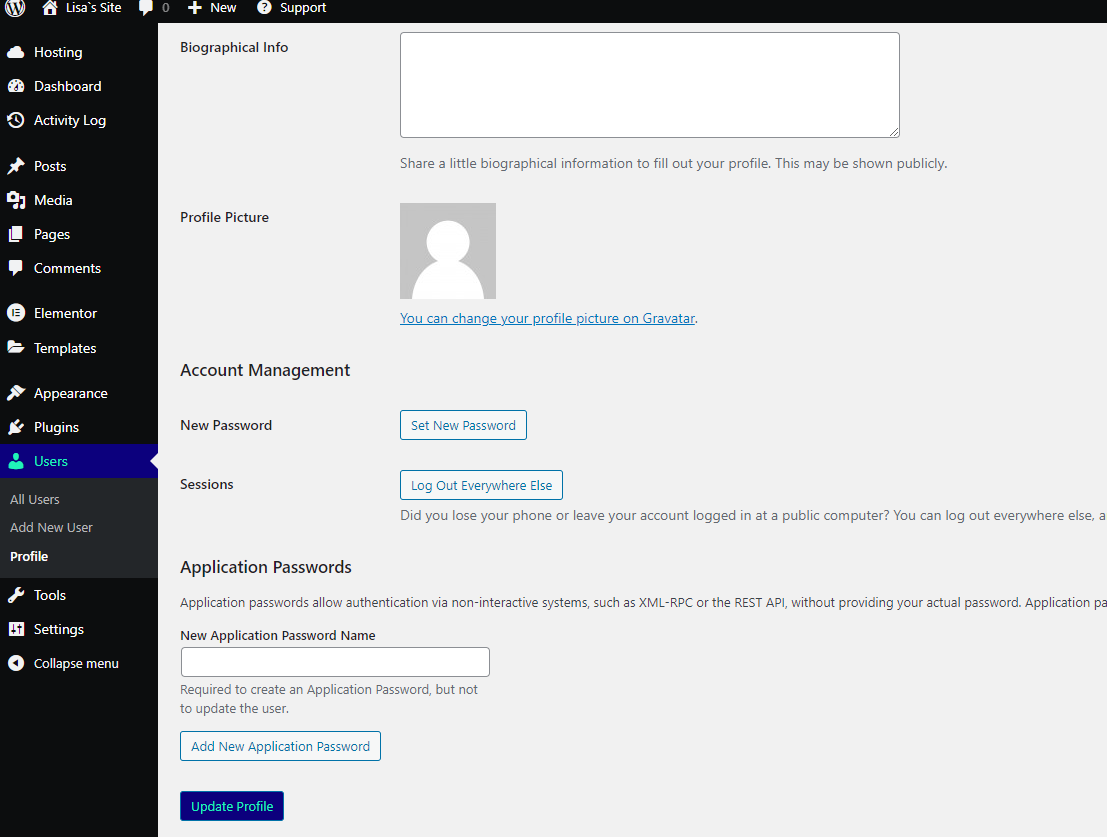Open the Hosting cloud icon

pos(16,52)
